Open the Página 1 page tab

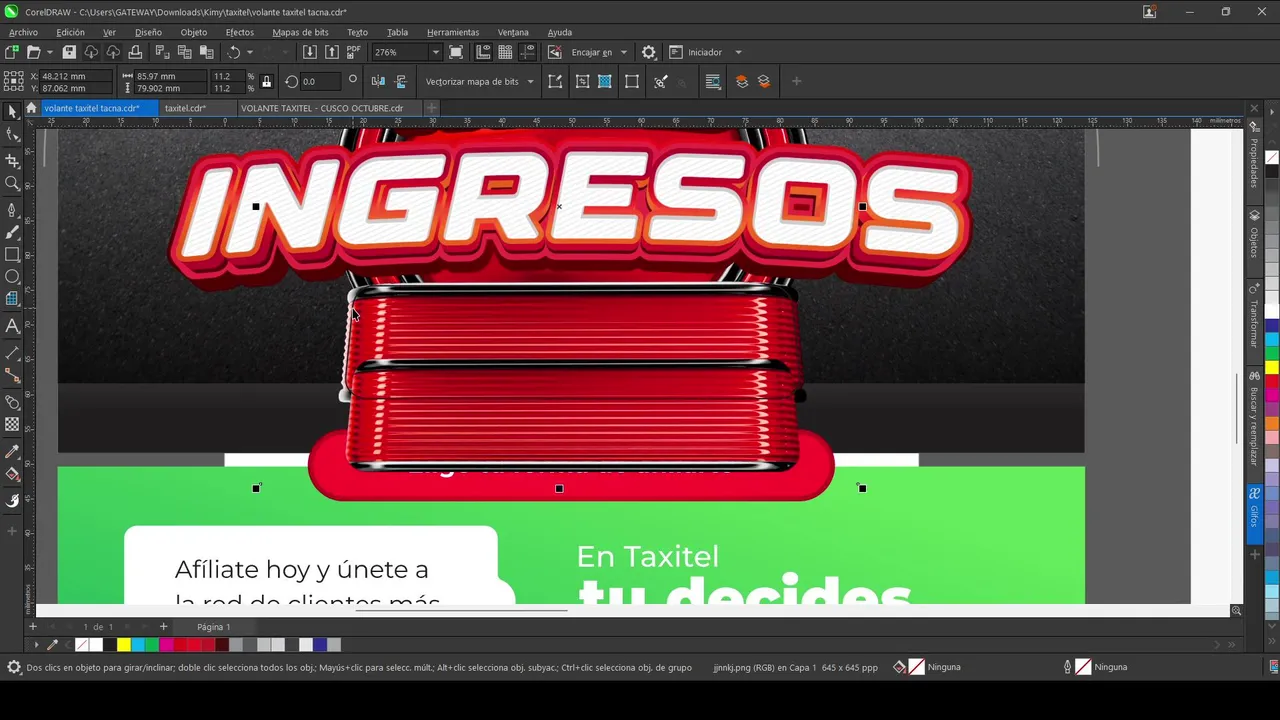click(213, 627)
